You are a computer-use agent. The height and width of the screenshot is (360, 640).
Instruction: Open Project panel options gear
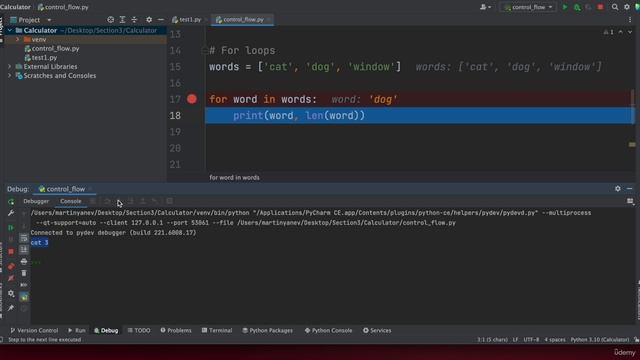click(149, 20)
